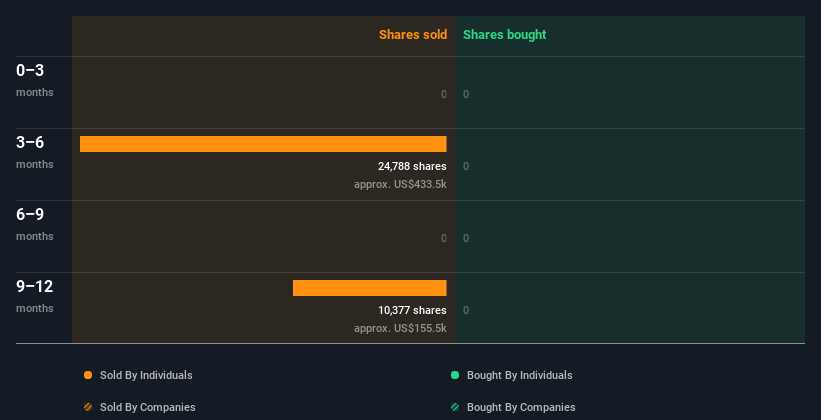Select the Sold By Individuals legend label
Viewport: 821px width, 420px height.
(x=146, y=375)
